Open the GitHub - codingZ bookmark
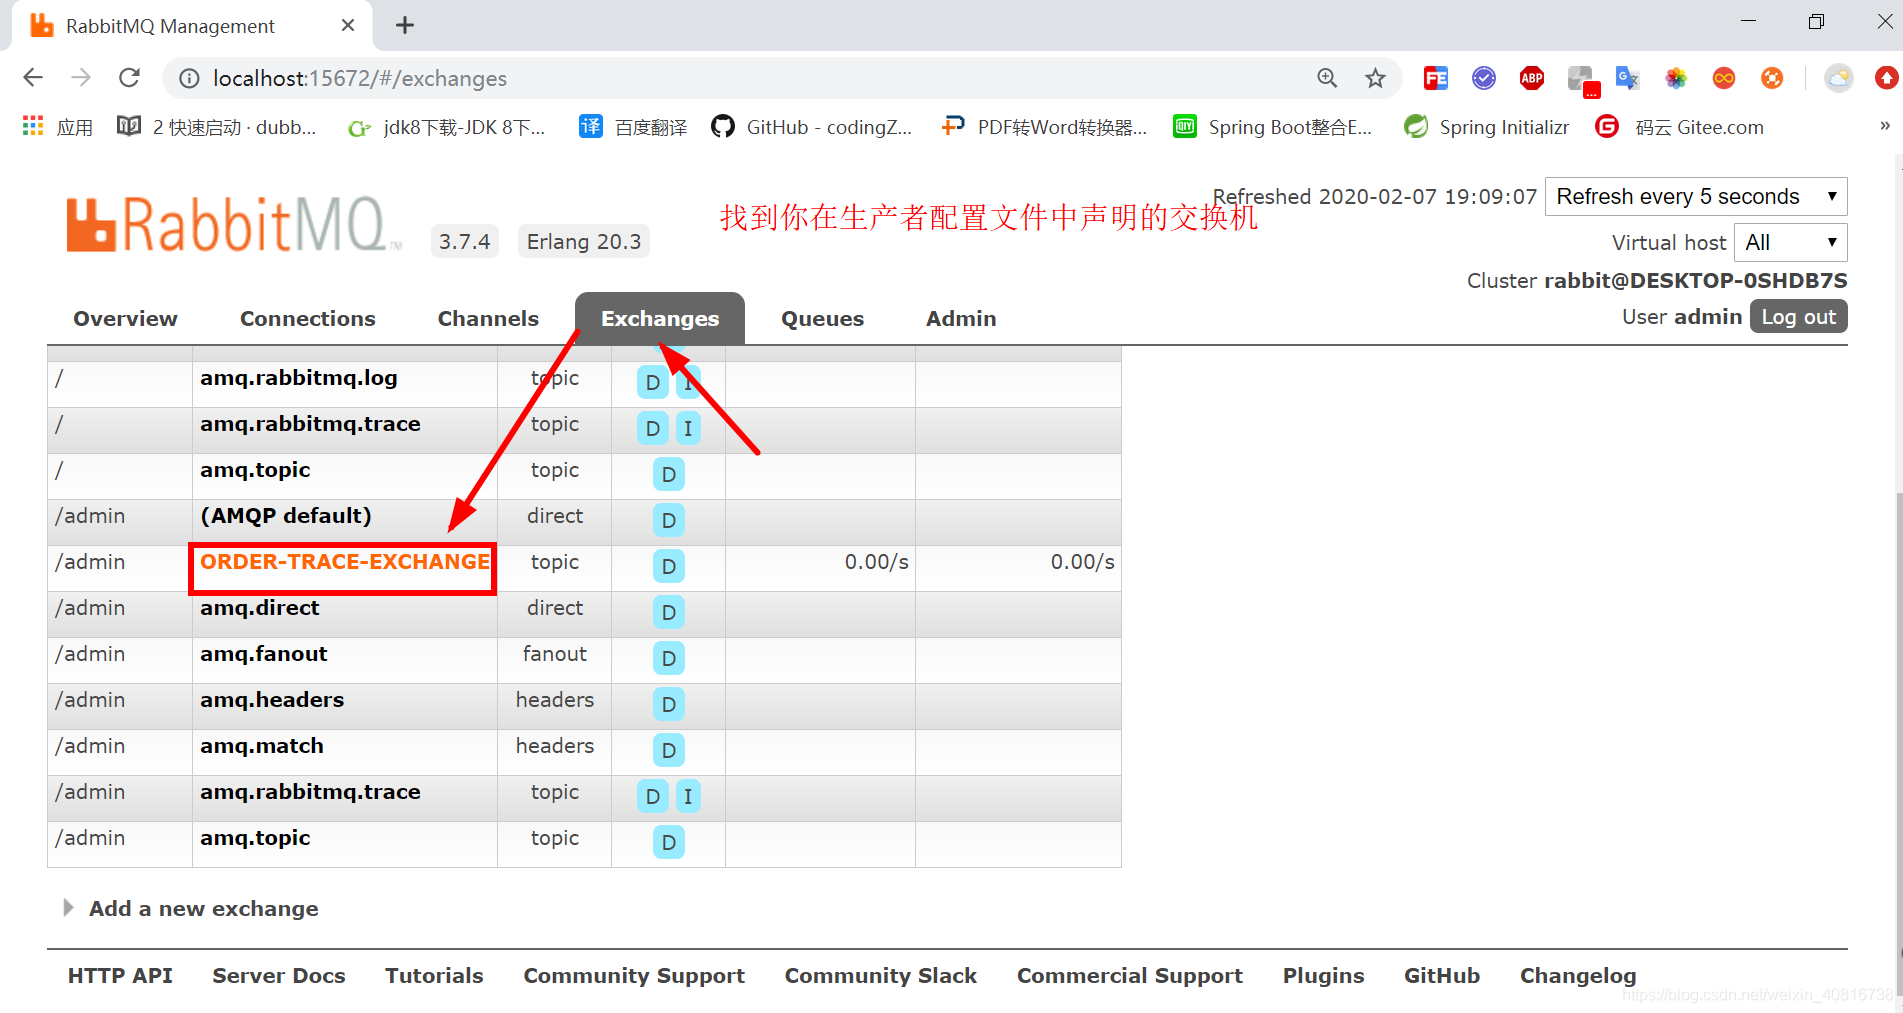 (812, 127)
